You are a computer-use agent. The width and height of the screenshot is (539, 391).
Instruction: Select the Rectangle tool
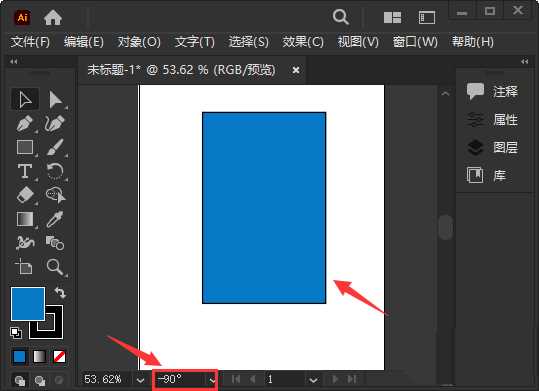click(x=25, y=147)
